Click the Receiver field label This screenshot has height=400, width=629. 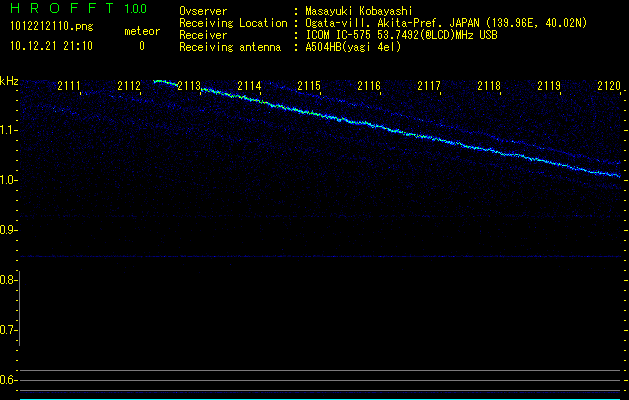point(203,35)
